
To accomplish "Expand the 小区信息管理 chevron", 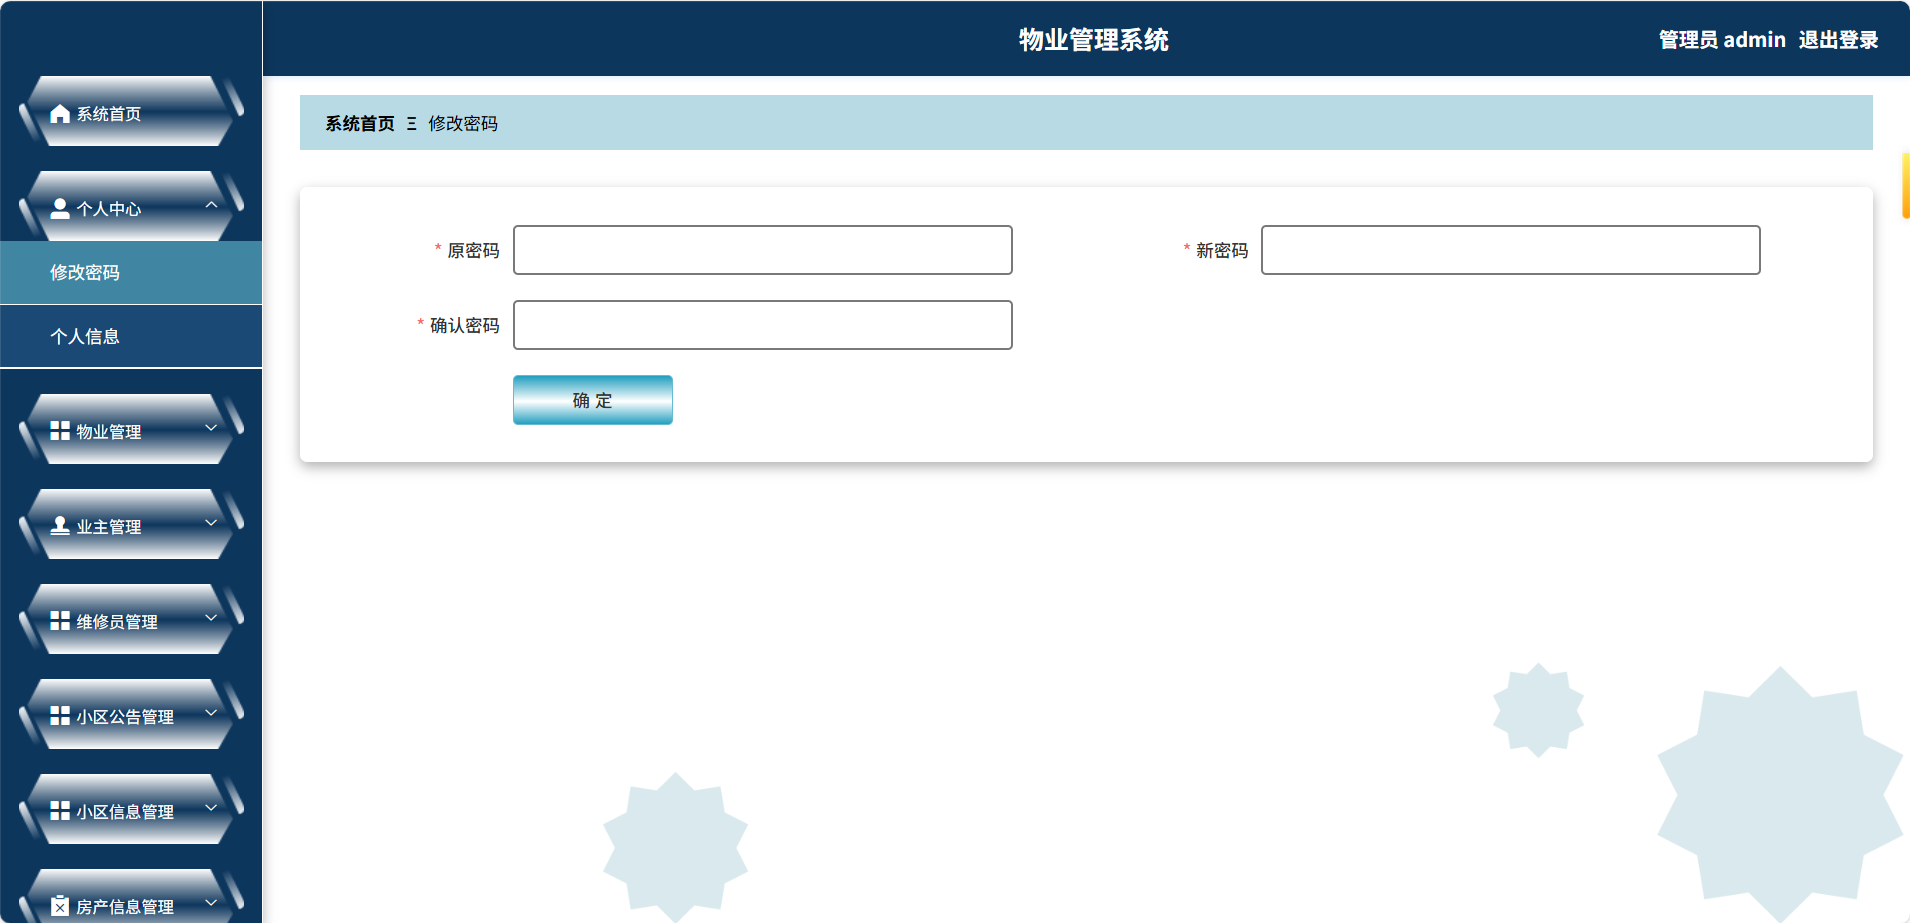I will click(x=211, y=807).
